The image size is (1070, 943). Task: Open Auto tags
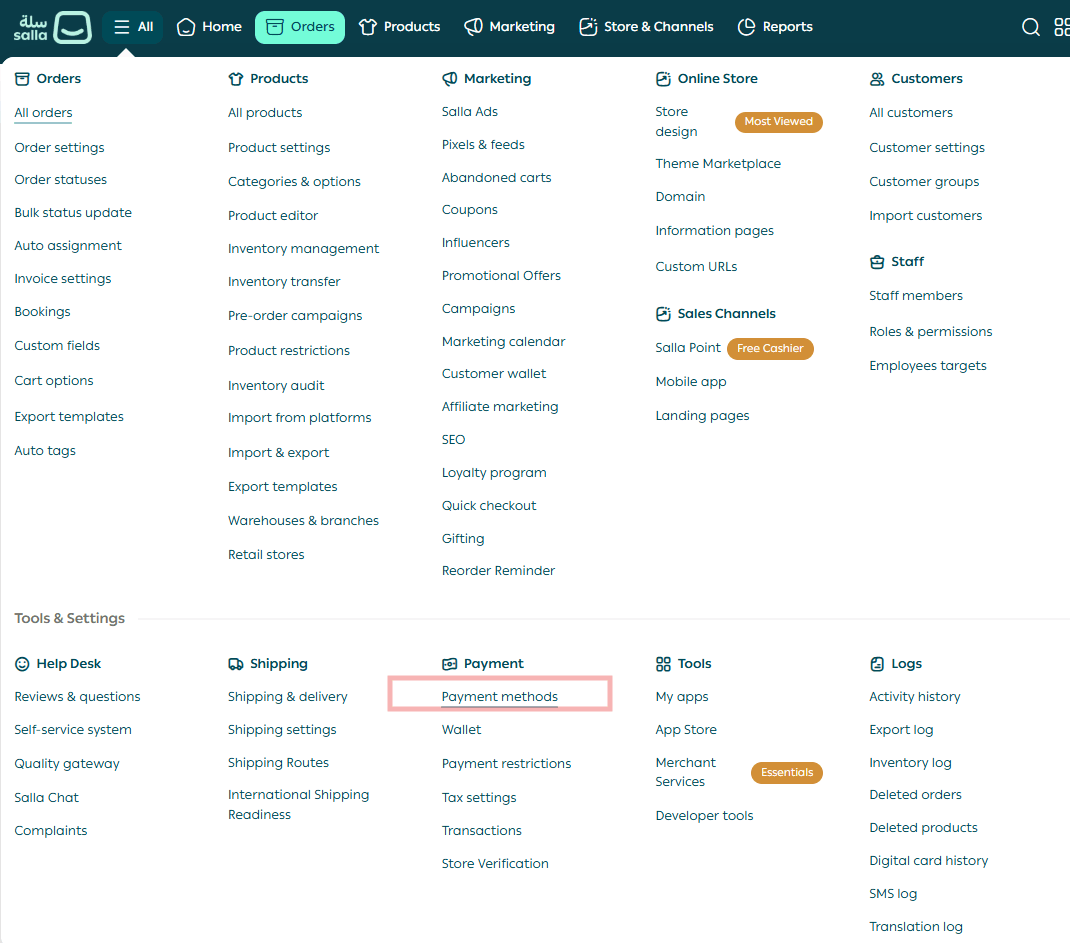click(x=45, y=450)
